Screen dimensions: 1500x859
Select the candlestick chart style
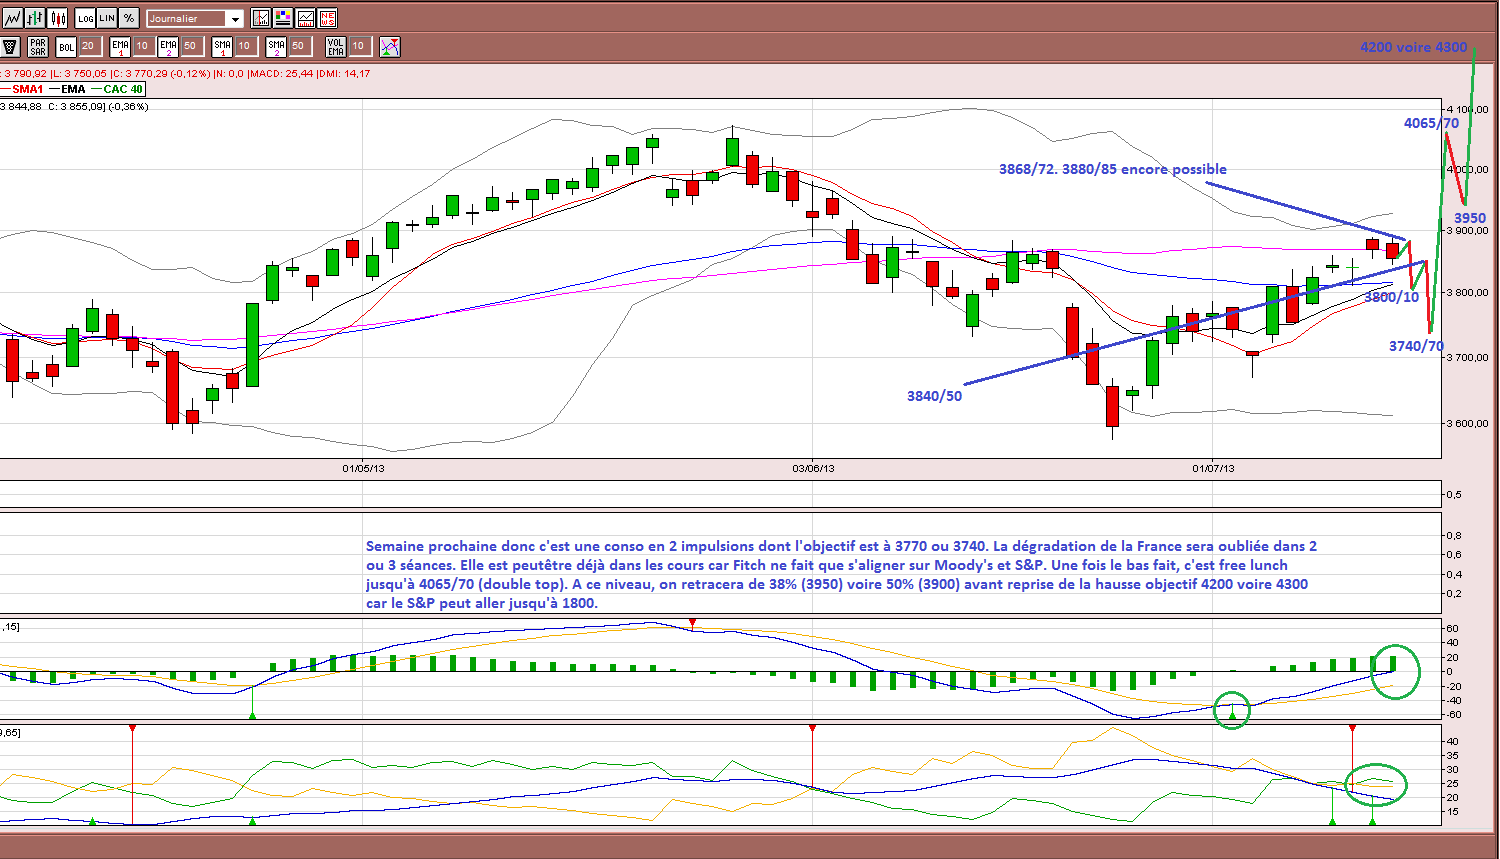tap(57, 18)
